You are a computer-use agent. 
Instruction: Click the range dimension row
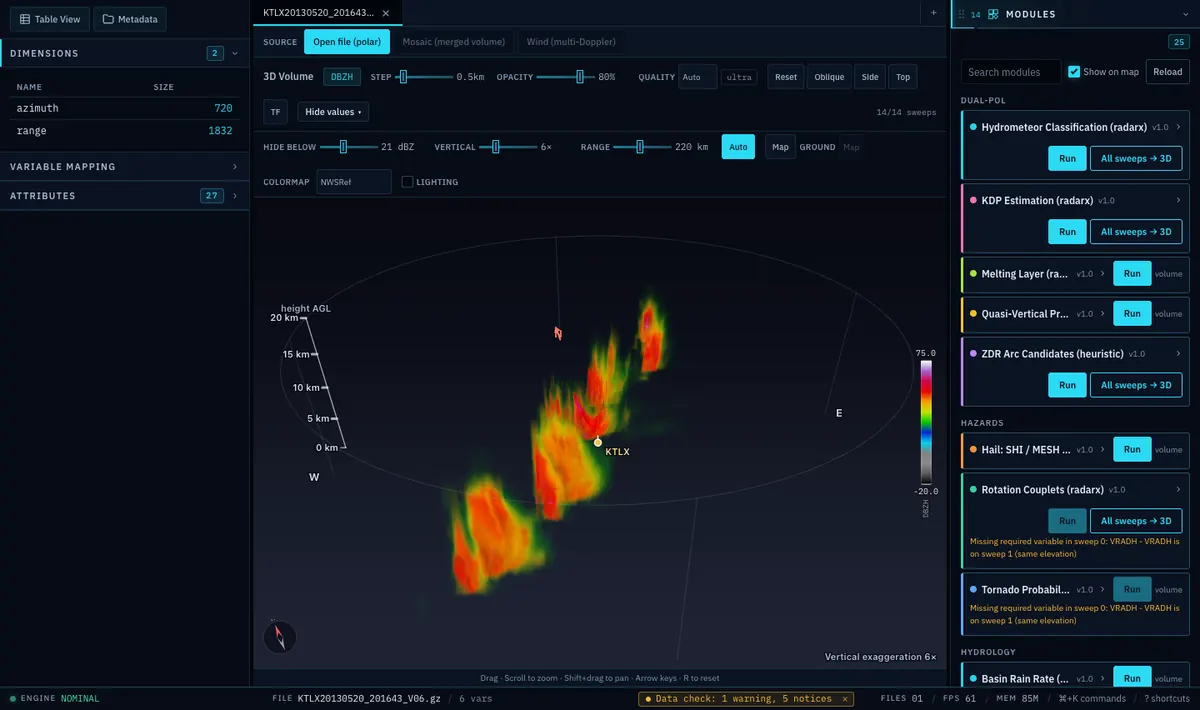click(x=123, y=131)
